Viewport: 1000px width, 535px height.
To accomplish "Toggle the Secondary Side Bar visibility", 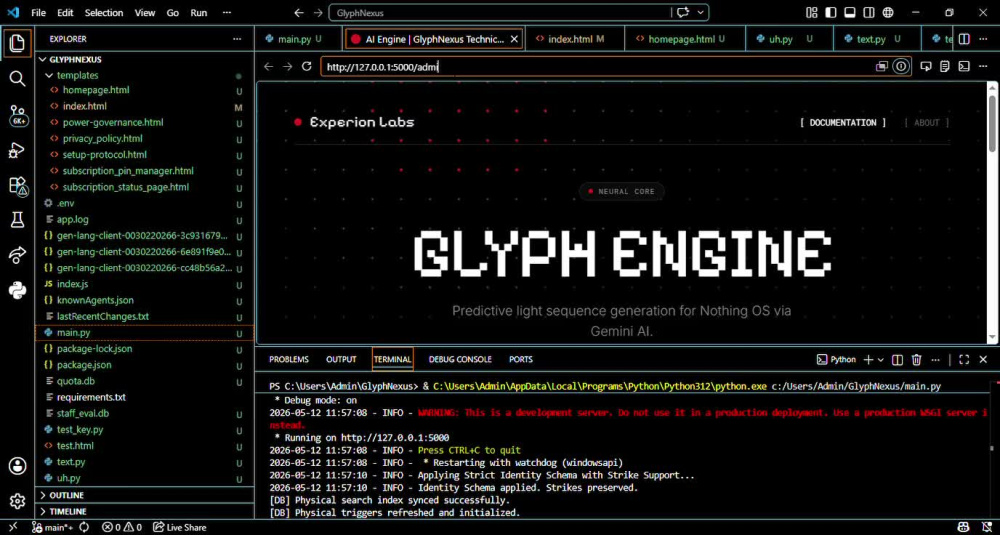I will (869, 12).
